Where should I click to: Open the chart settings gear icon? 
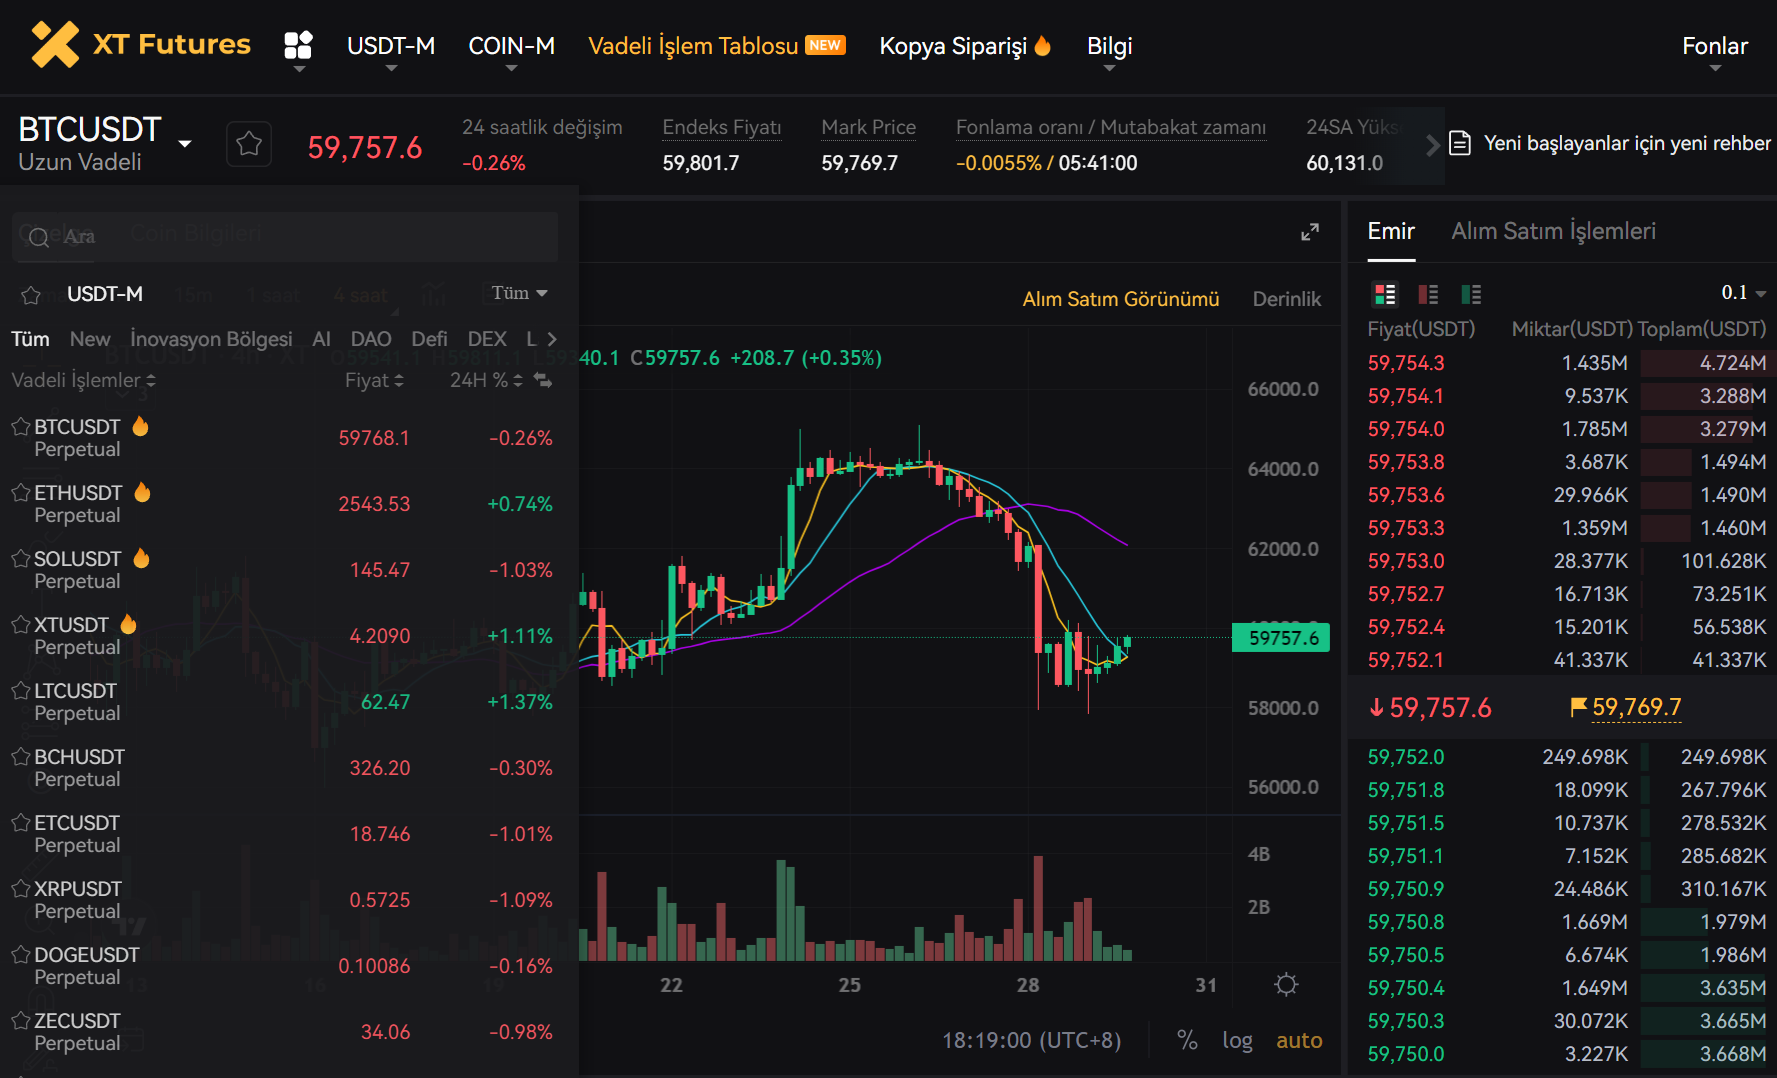1287,985
